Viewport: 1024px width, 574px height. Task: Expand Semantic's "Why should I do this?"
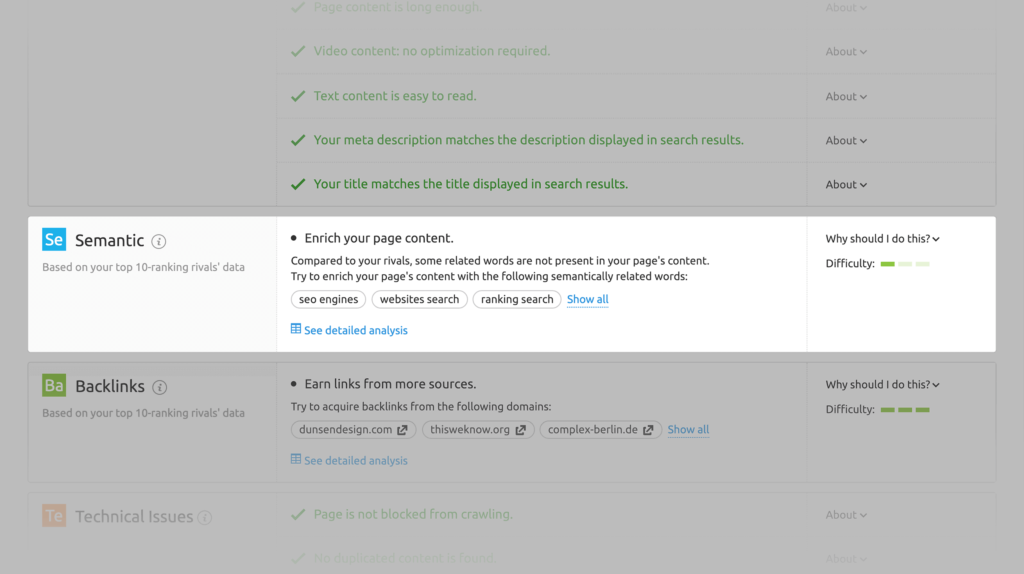(882, 239)
